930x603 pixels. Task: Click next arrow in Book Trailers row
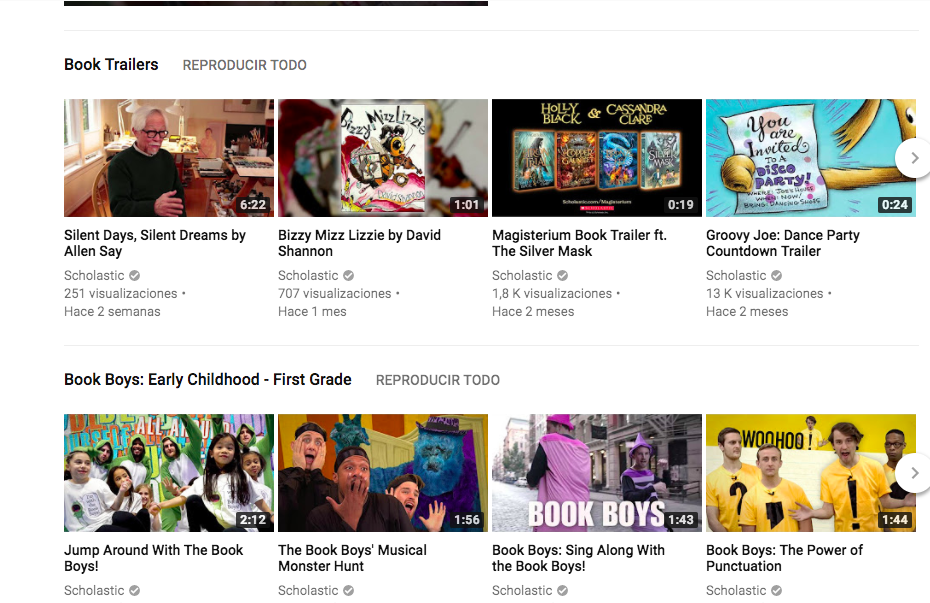pos(913,158)
